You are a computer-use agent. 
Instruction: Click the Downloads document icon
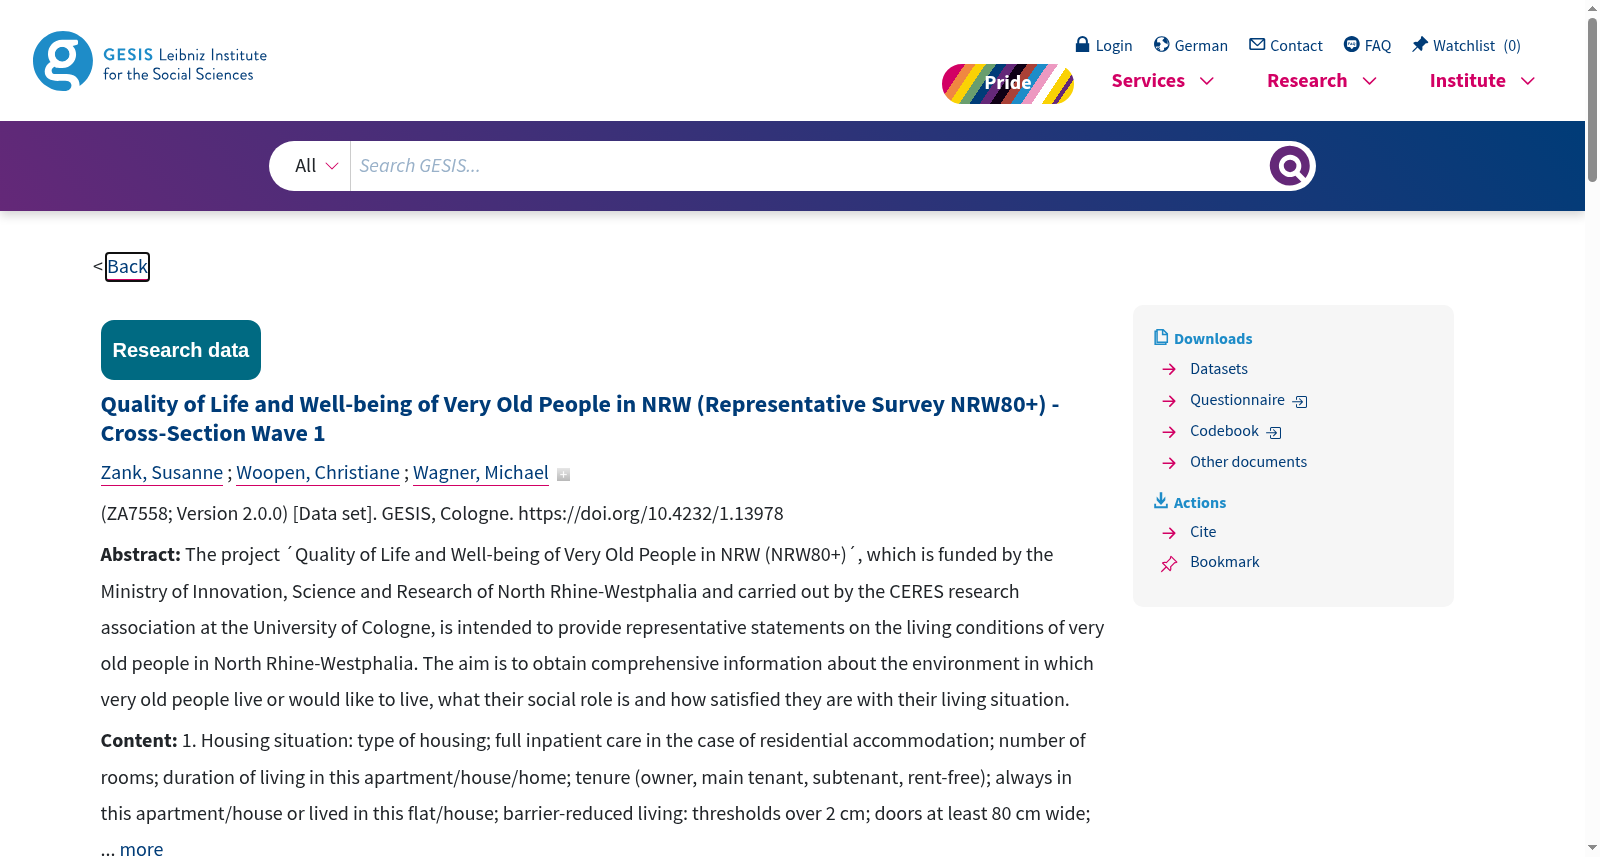tap(1161, 337)
